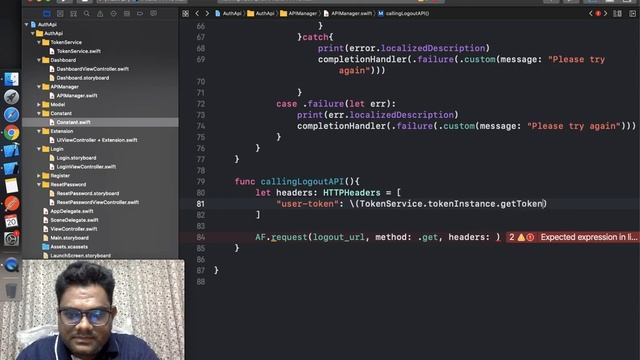Image resolution: width=640 pixels, height=360 pixels.
Task: Expand the Register folder
Action: tap(39, 176)
